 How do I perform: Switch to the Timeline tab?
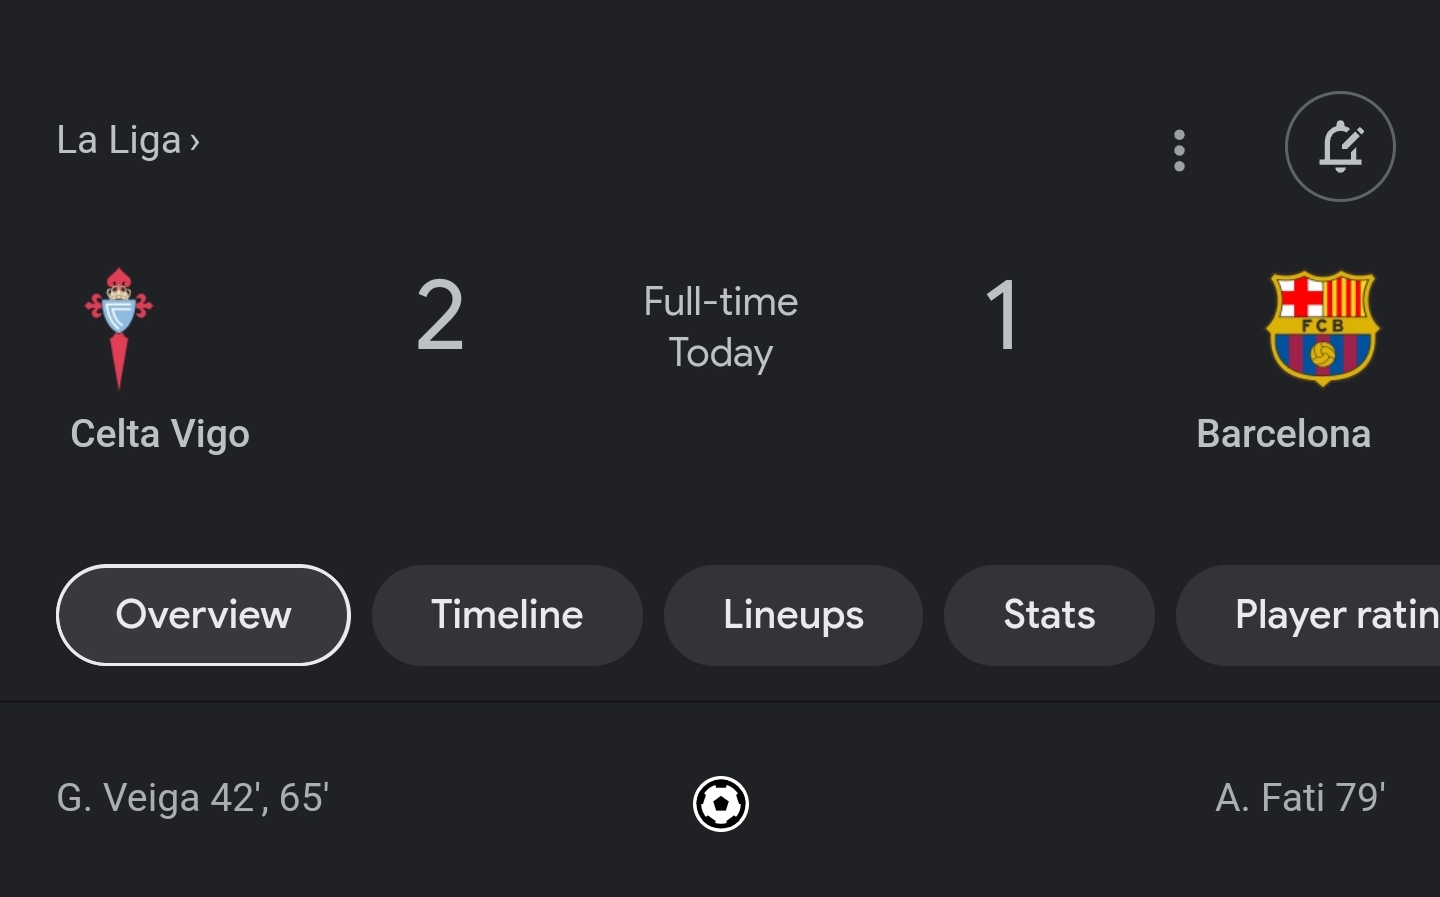(x=507, y=615)
